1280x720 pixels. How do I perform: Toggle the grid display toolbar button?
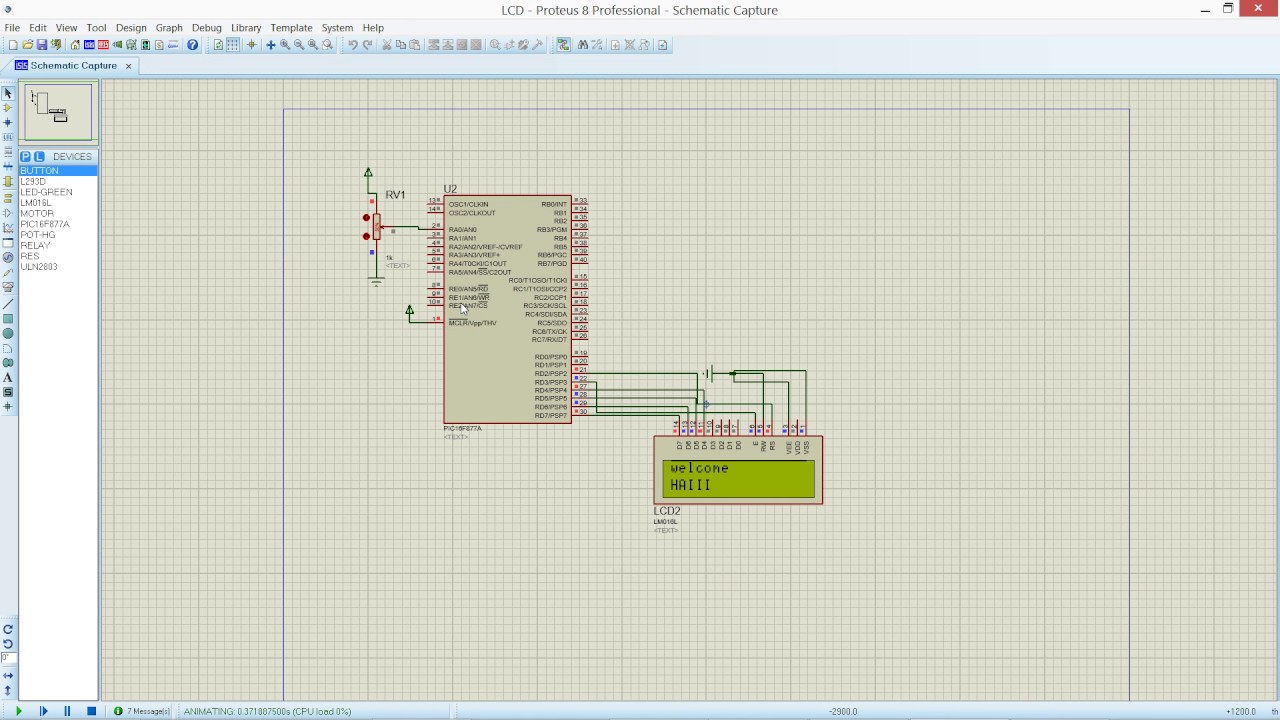[233, 45]
